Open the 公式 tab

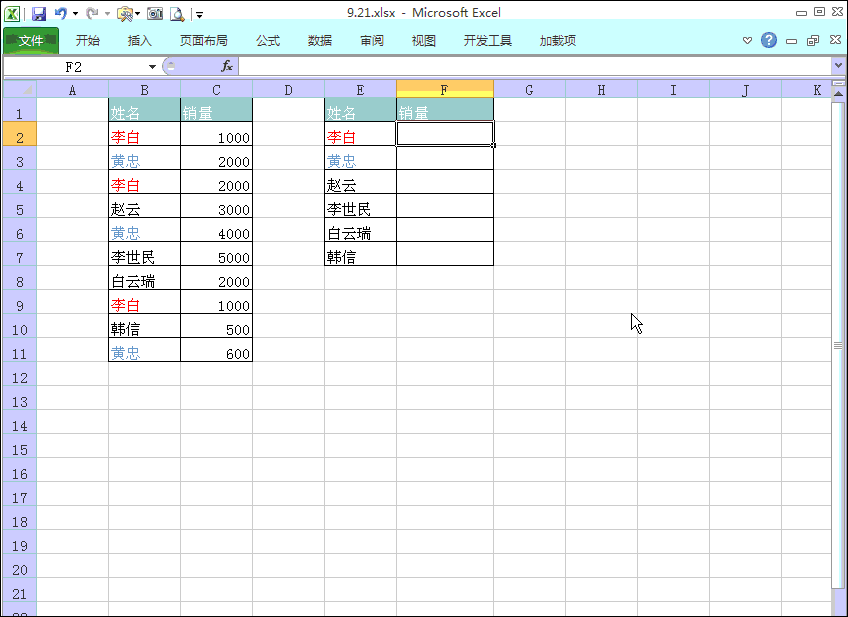268,41
